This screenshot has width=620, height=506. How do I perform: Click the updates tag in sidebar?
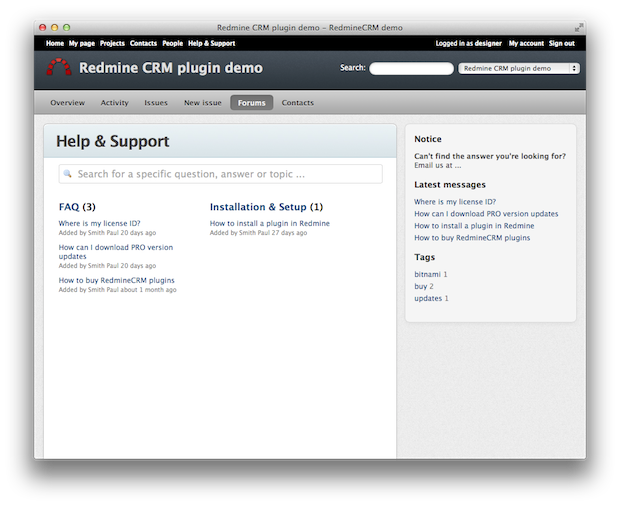(428, 298)
